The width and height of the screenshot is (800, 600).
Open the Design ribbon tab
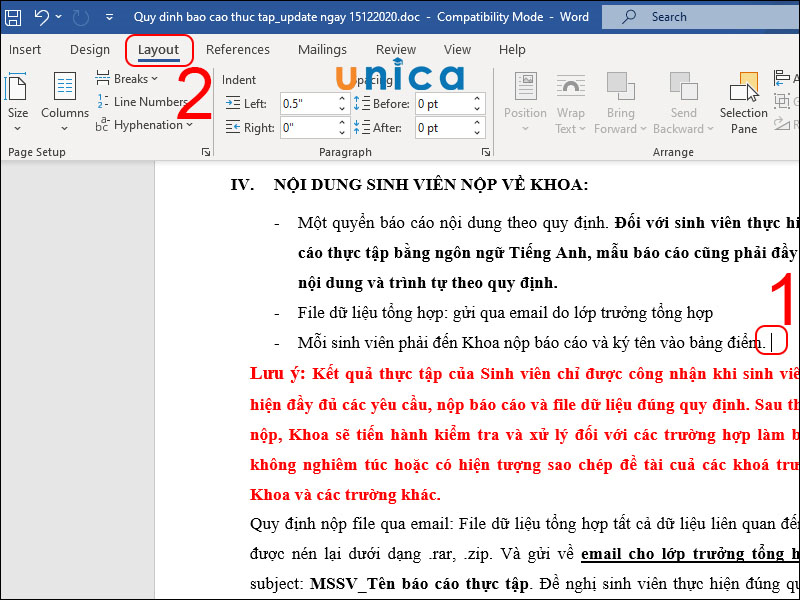point(90,49)
